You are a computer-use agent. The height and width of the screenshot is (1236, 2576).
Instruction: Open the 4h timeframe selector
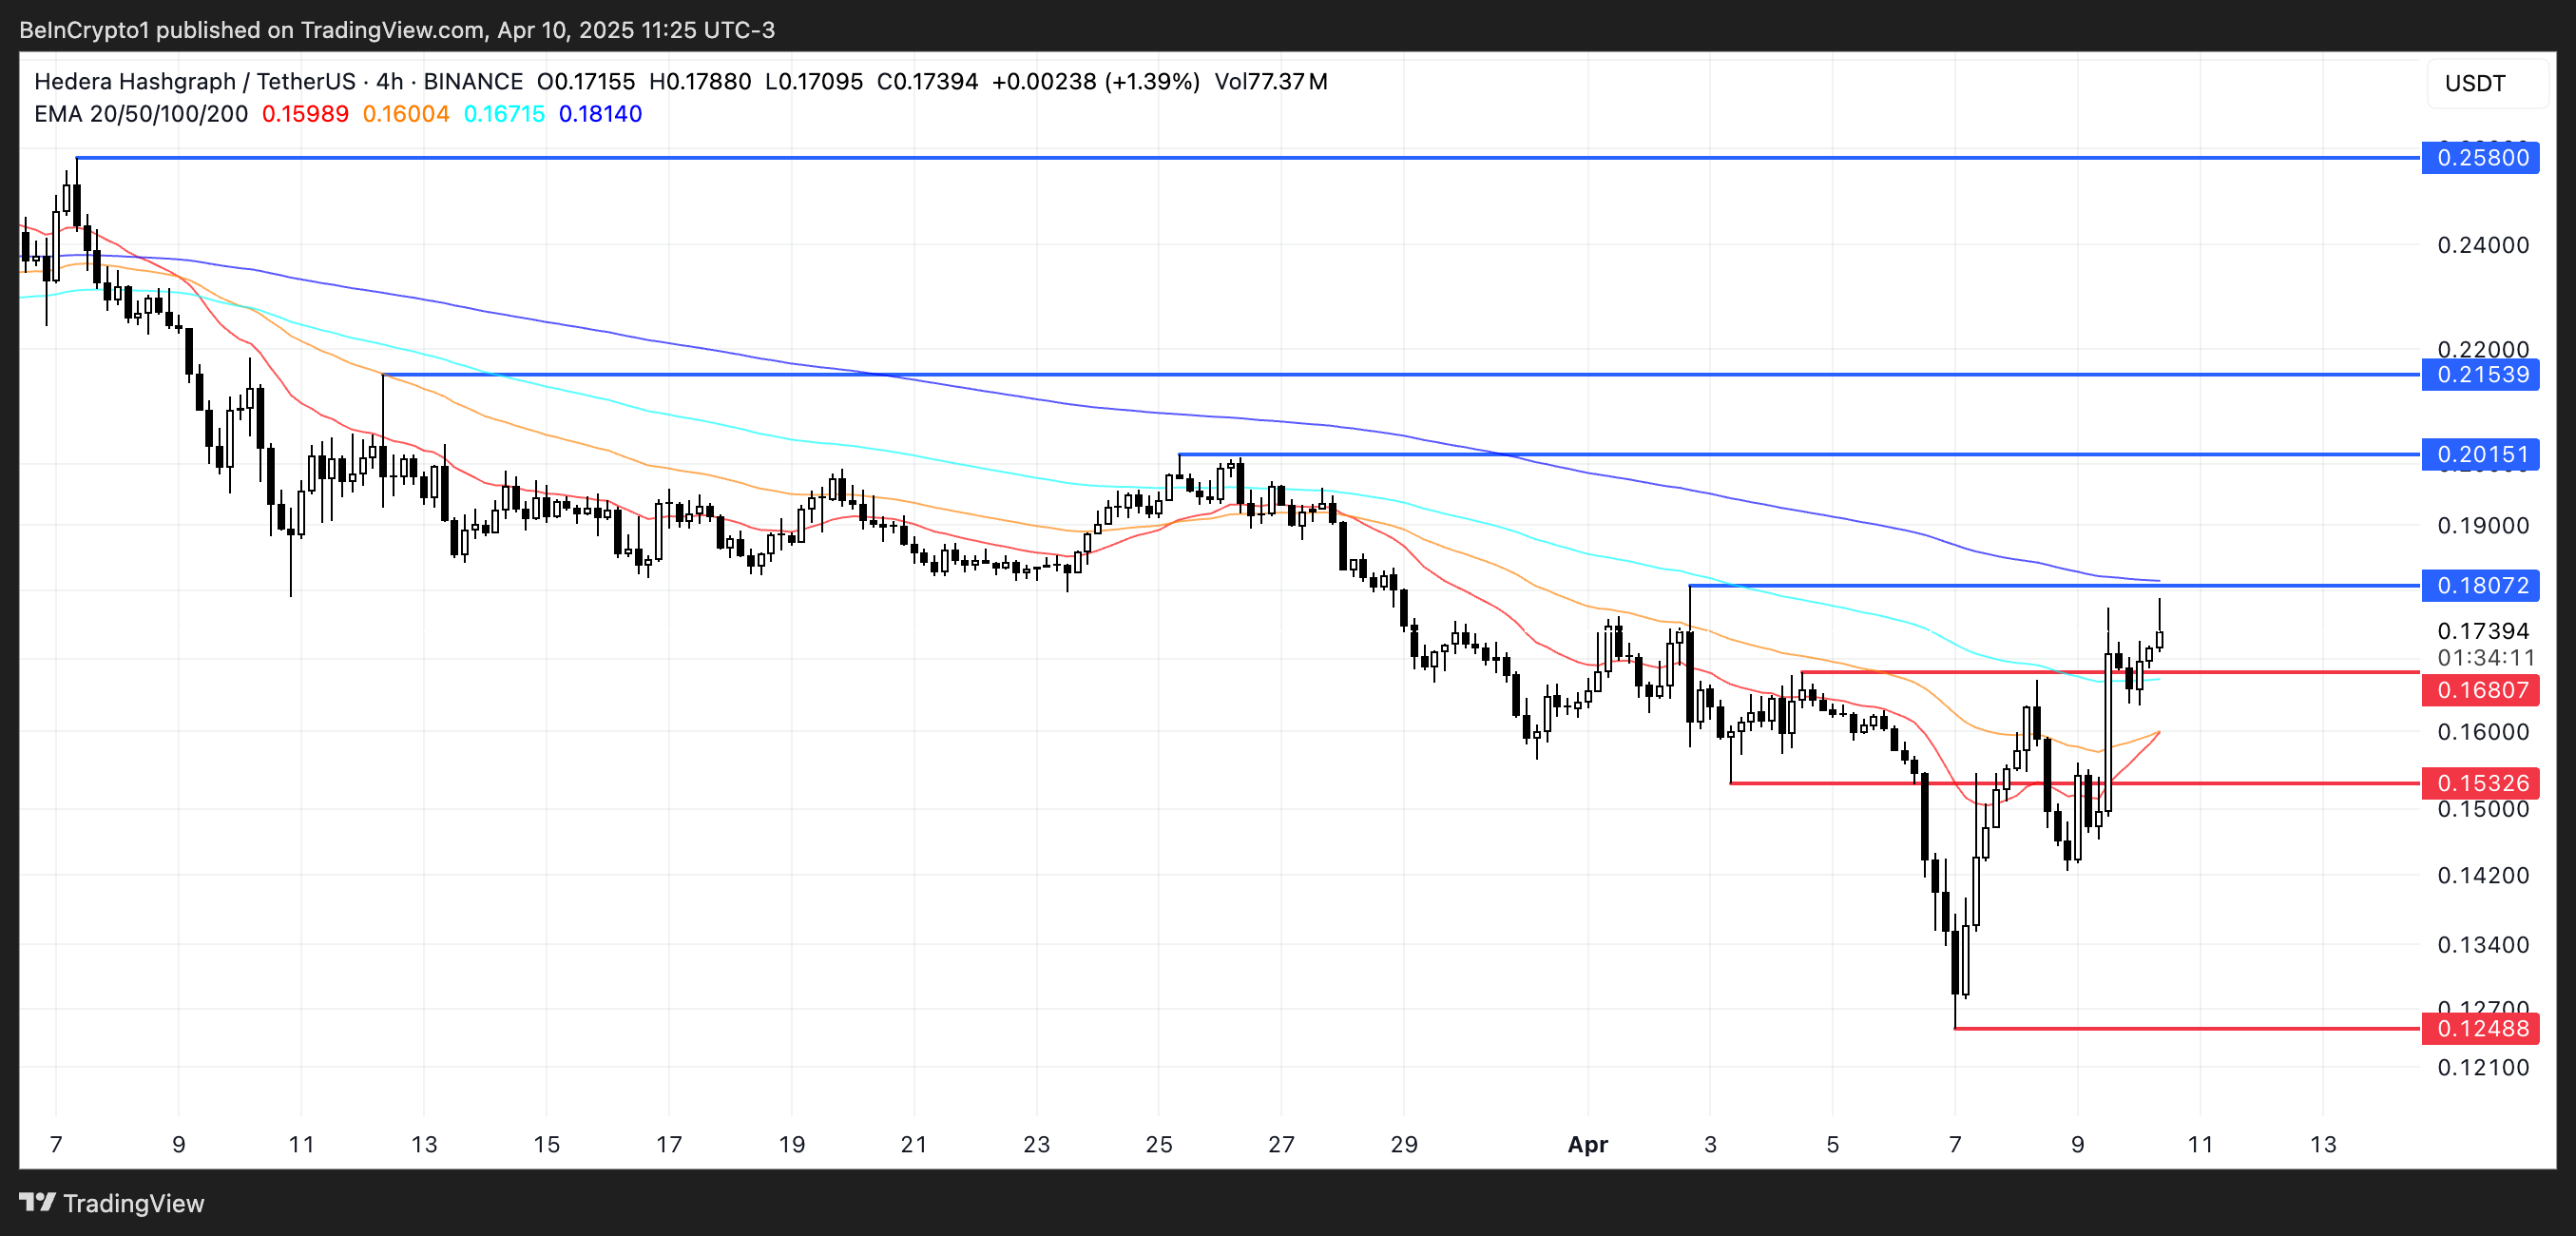tap(388, 81)
